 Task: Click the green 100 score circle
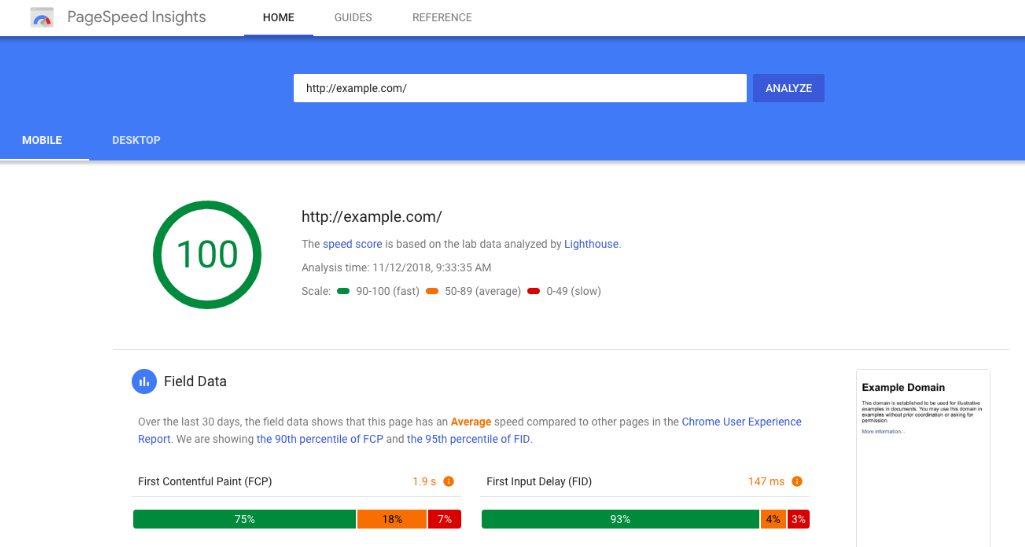(x=207, y=254)
